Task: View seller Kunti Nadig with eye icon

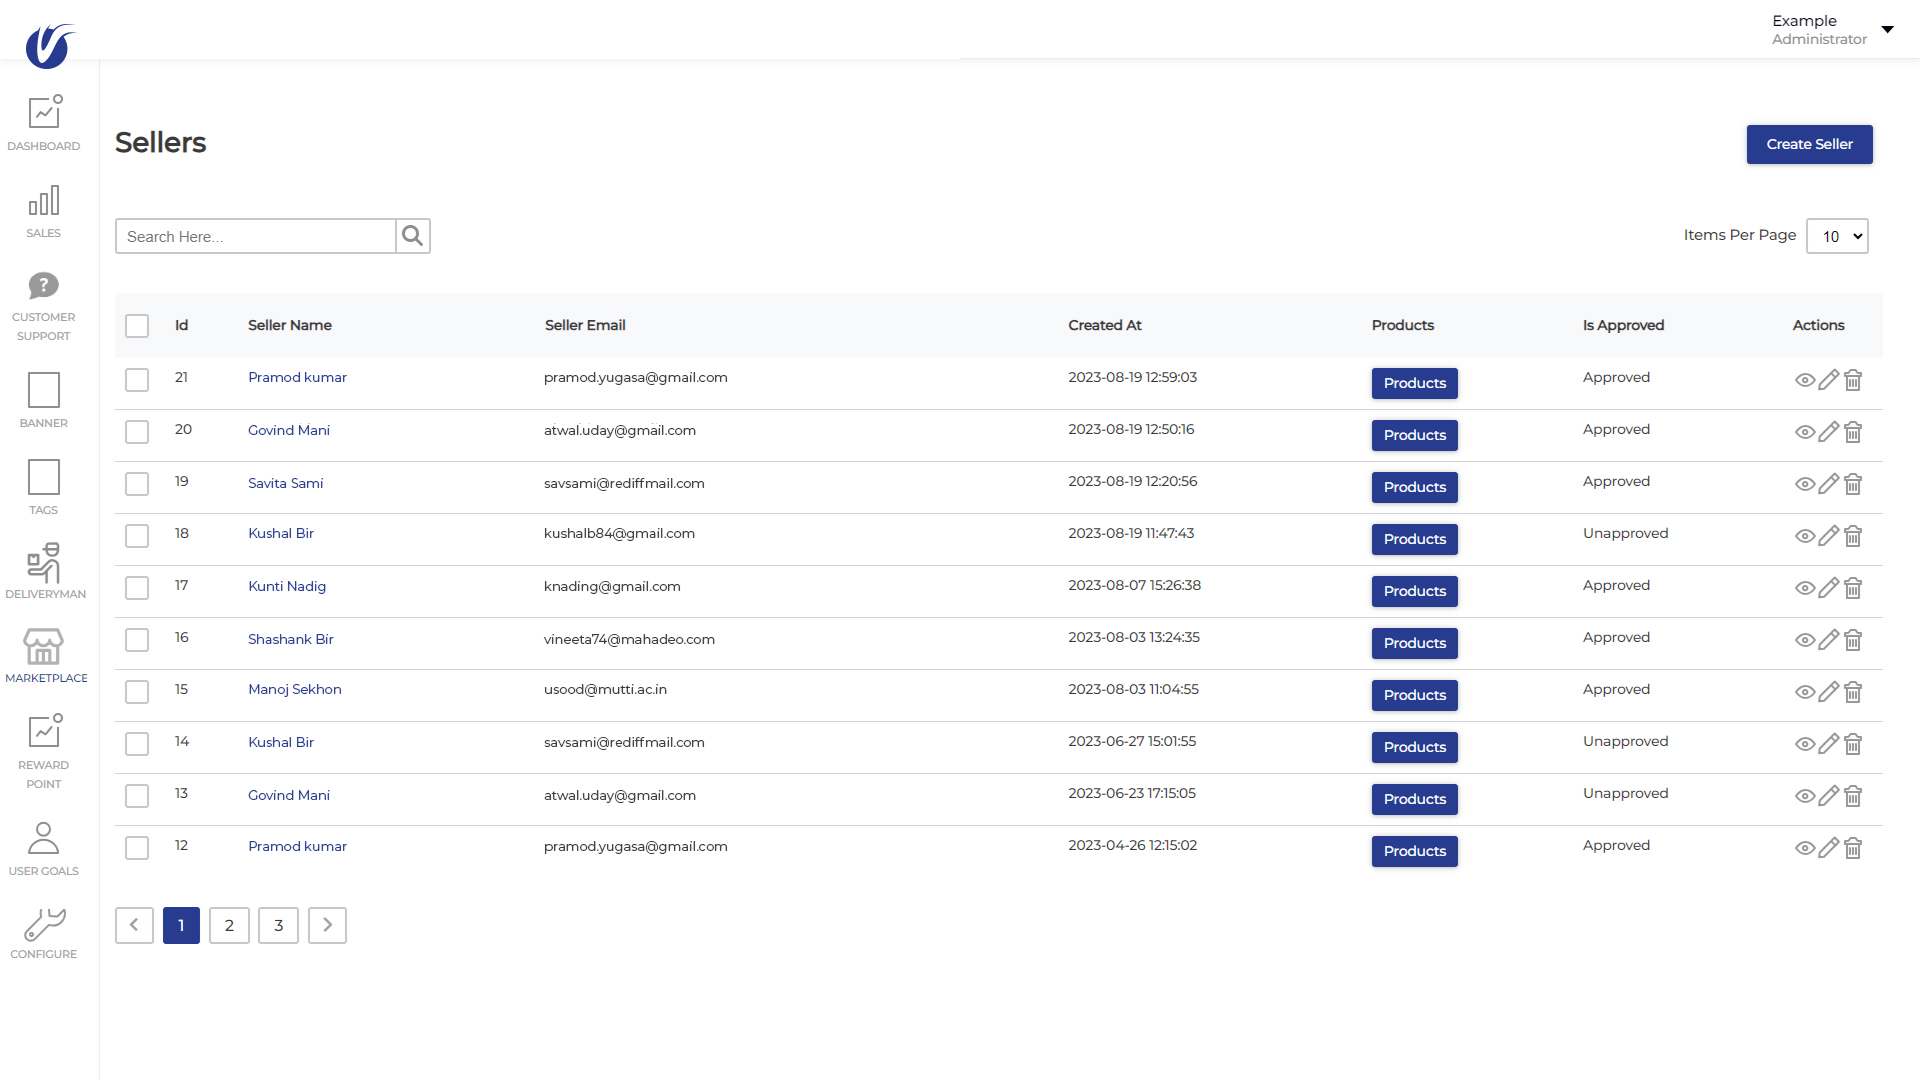Action: point(1804,588)
